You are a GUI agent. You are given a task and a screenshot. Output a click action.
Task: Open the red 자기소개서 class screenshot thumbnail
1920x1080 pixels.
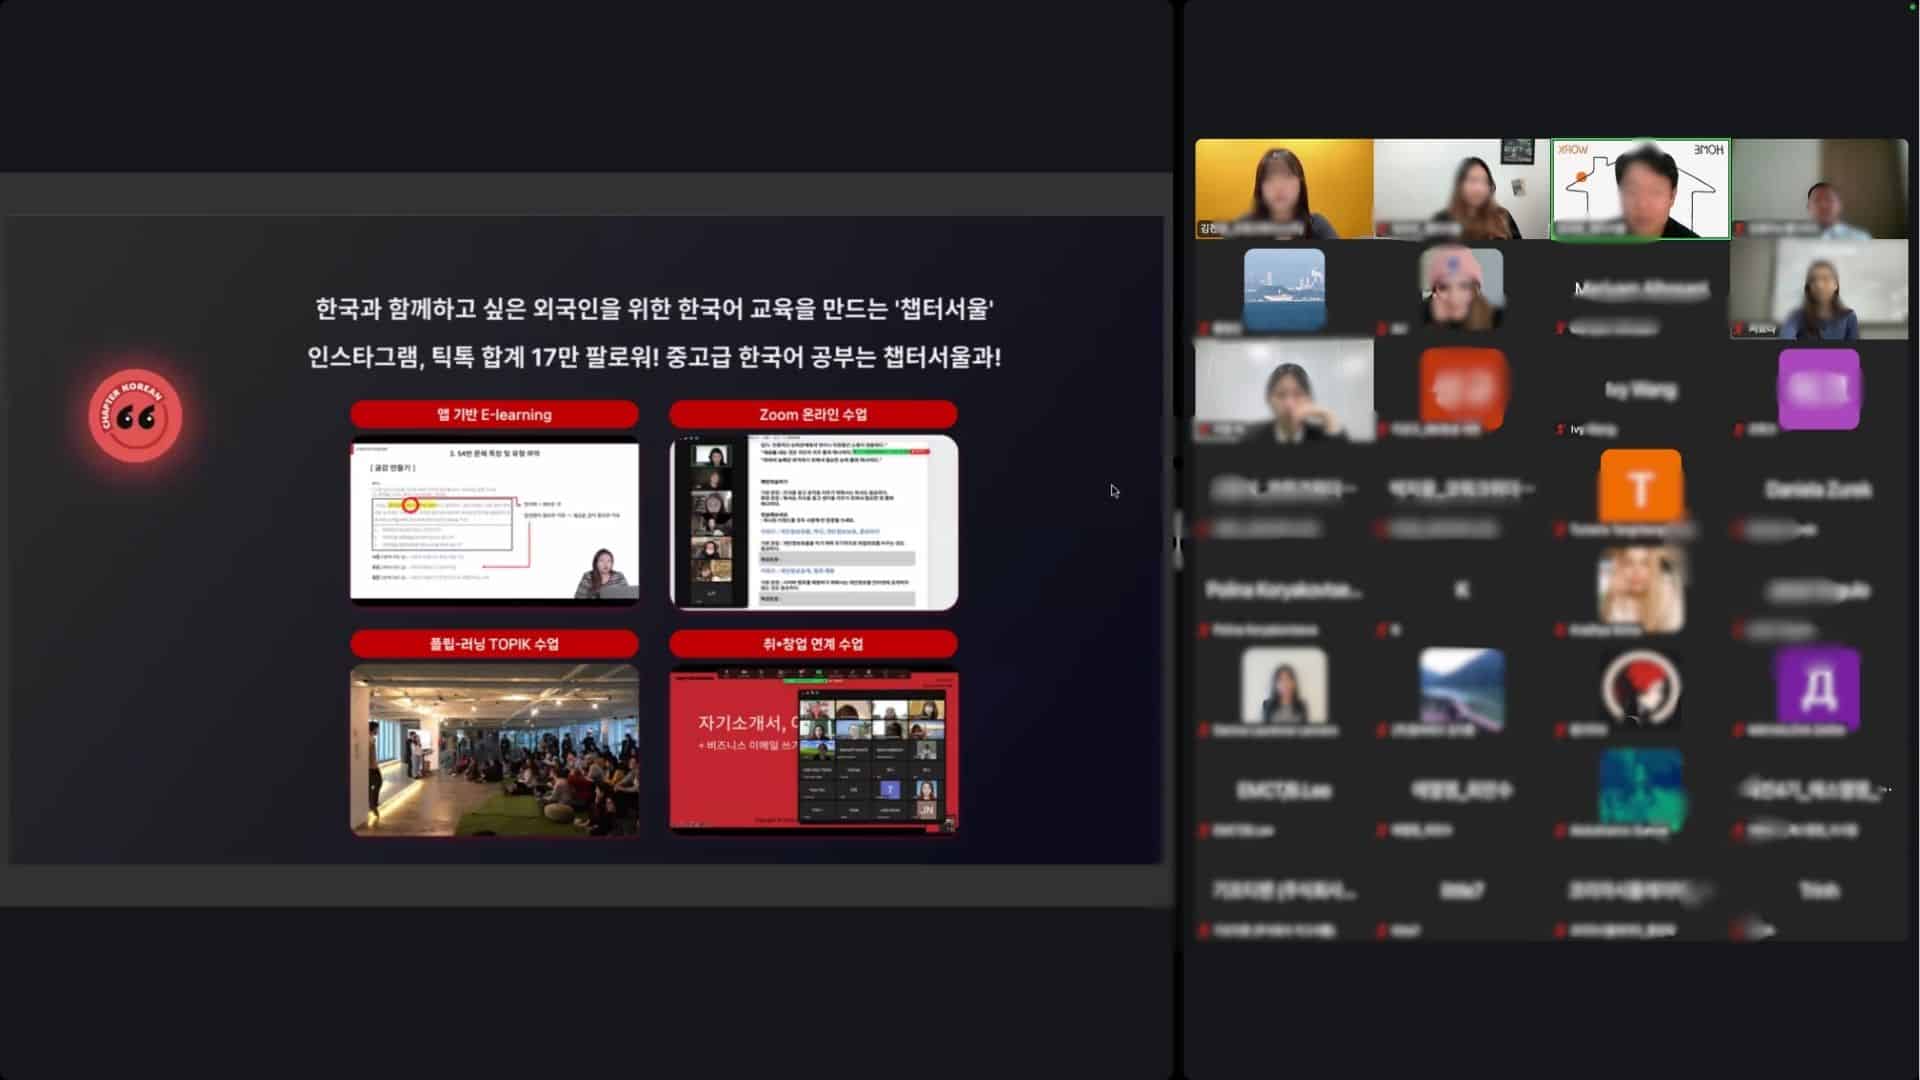[x=813, y=750]
